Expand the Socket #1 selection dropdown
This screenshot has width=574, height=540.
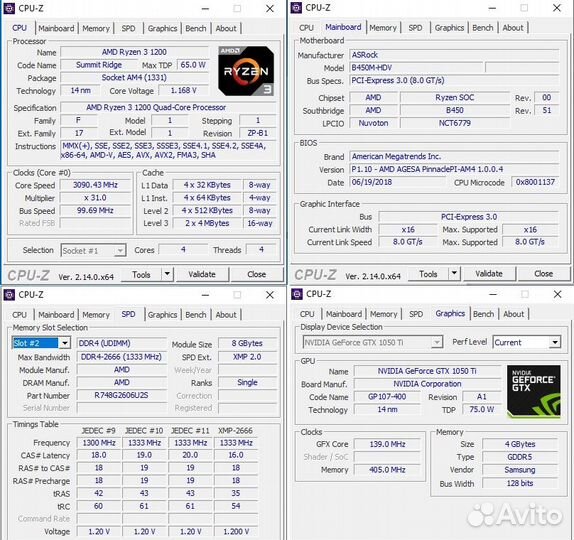coord(120,251)
